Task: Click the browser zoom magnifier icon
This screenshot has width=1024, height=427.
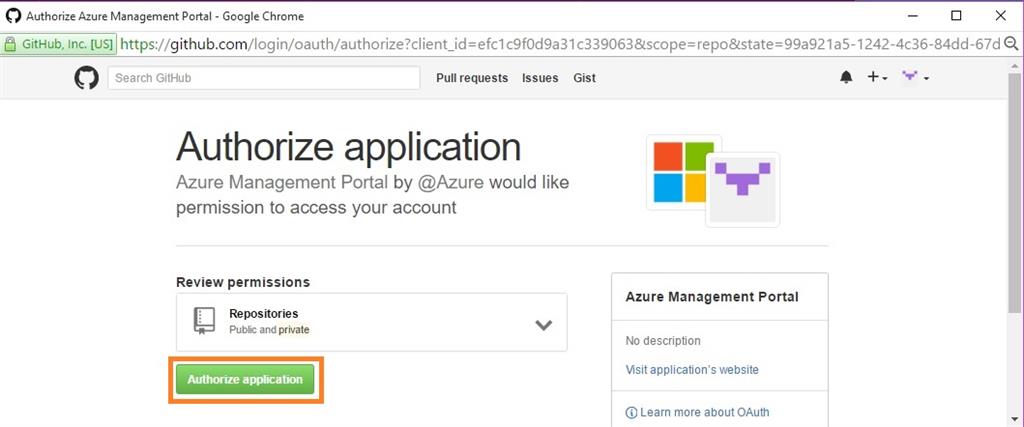Action: coord(1011,44)
